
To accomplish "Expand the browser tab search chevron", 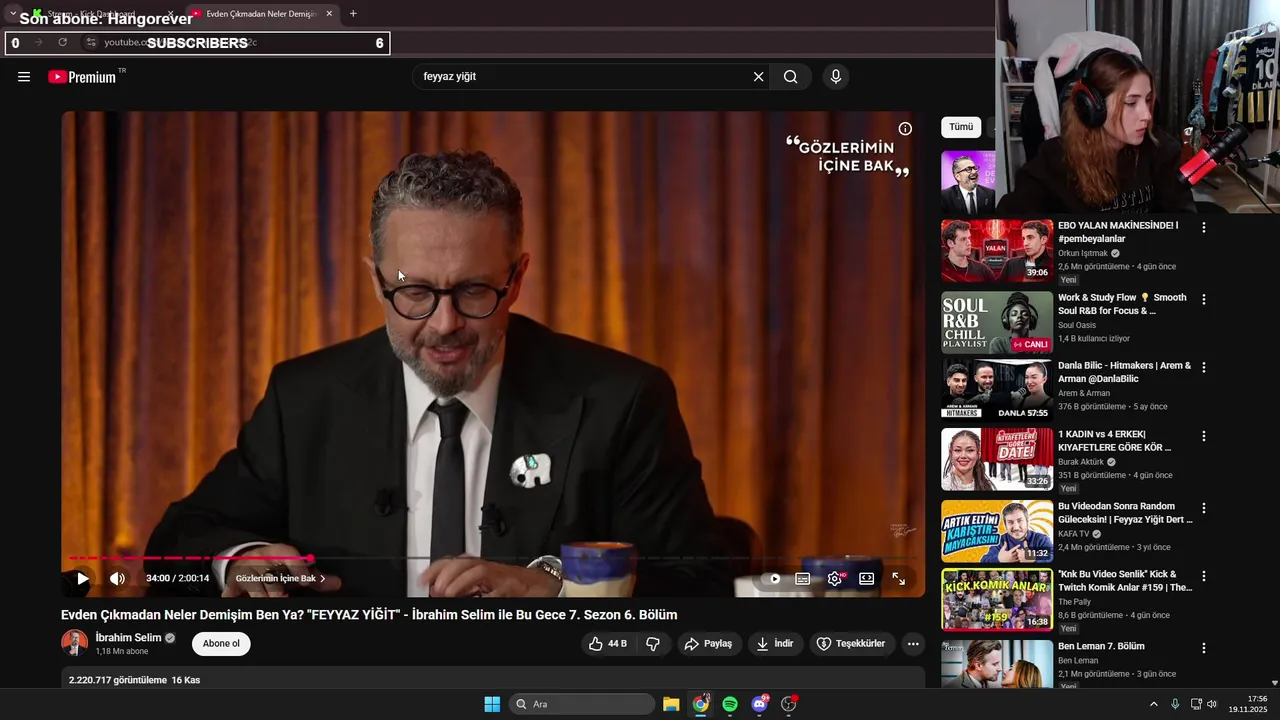I will 13,13.
